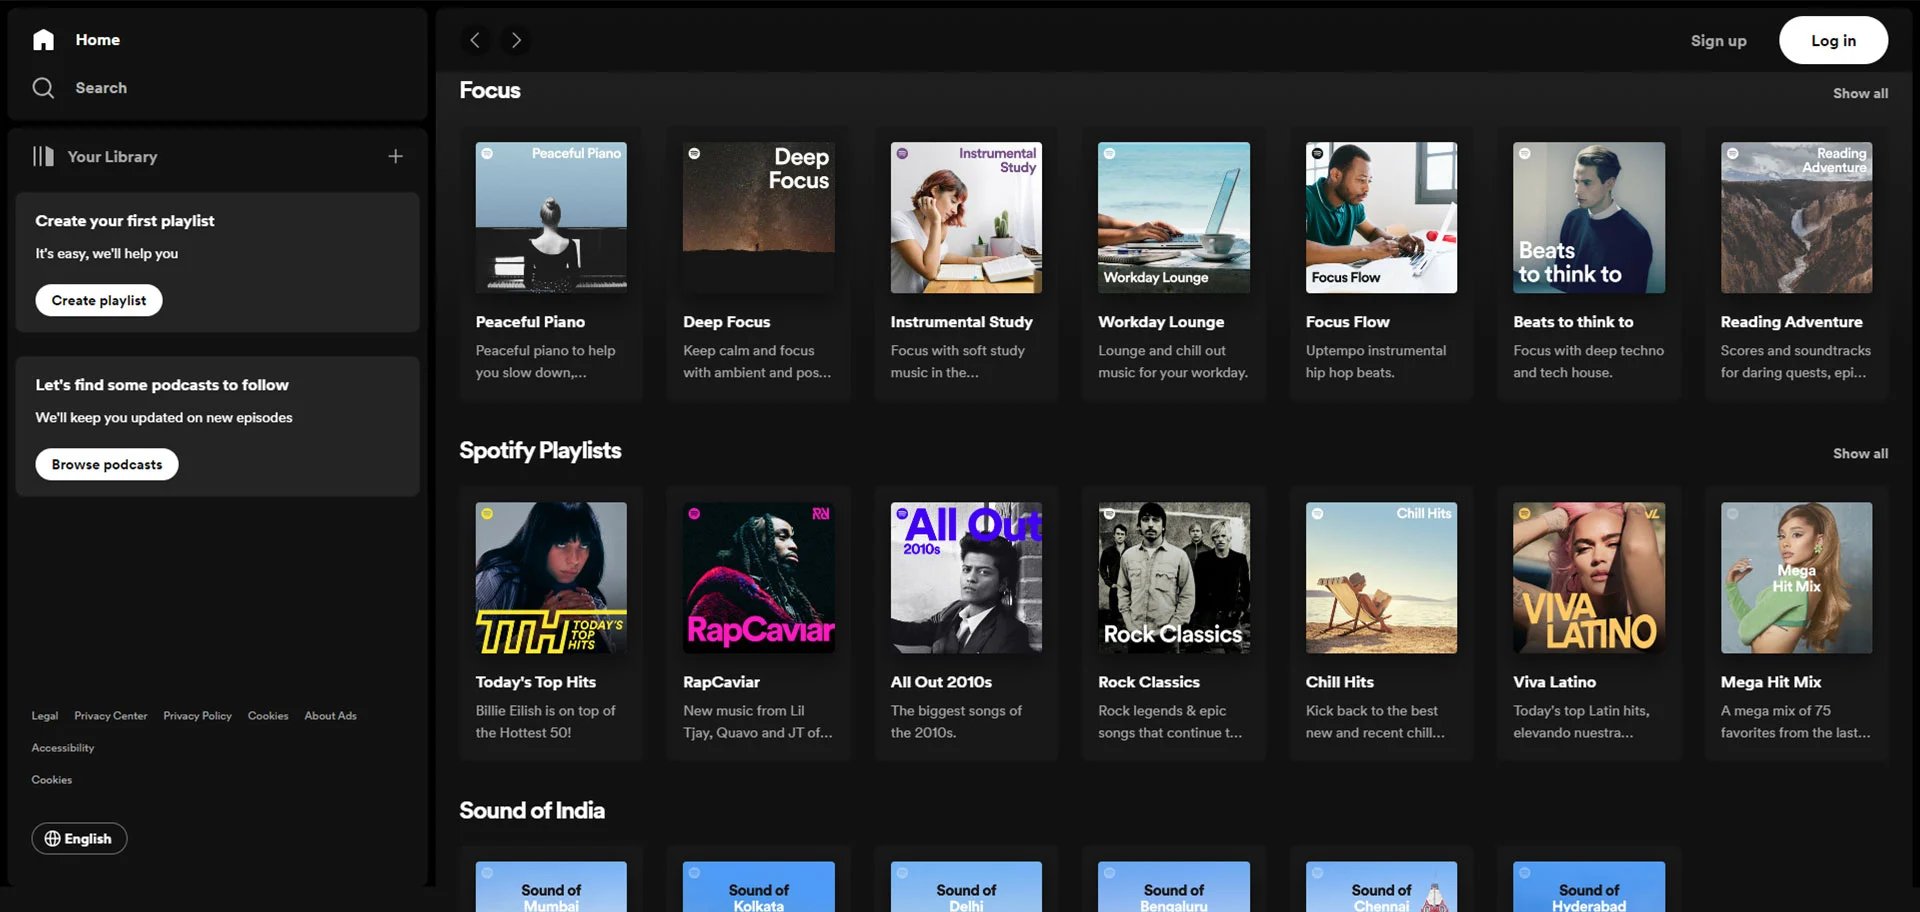Open Reading Adventure cover
1920x912 pixels.
point(1796,217)
